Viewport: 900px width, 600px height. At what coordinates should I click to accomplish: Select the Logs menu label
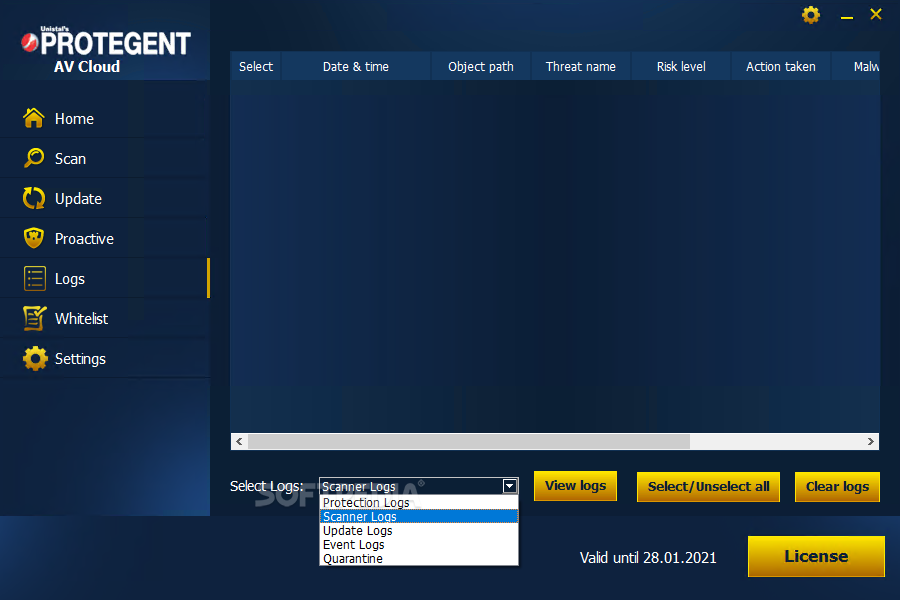tap(69, 279)
